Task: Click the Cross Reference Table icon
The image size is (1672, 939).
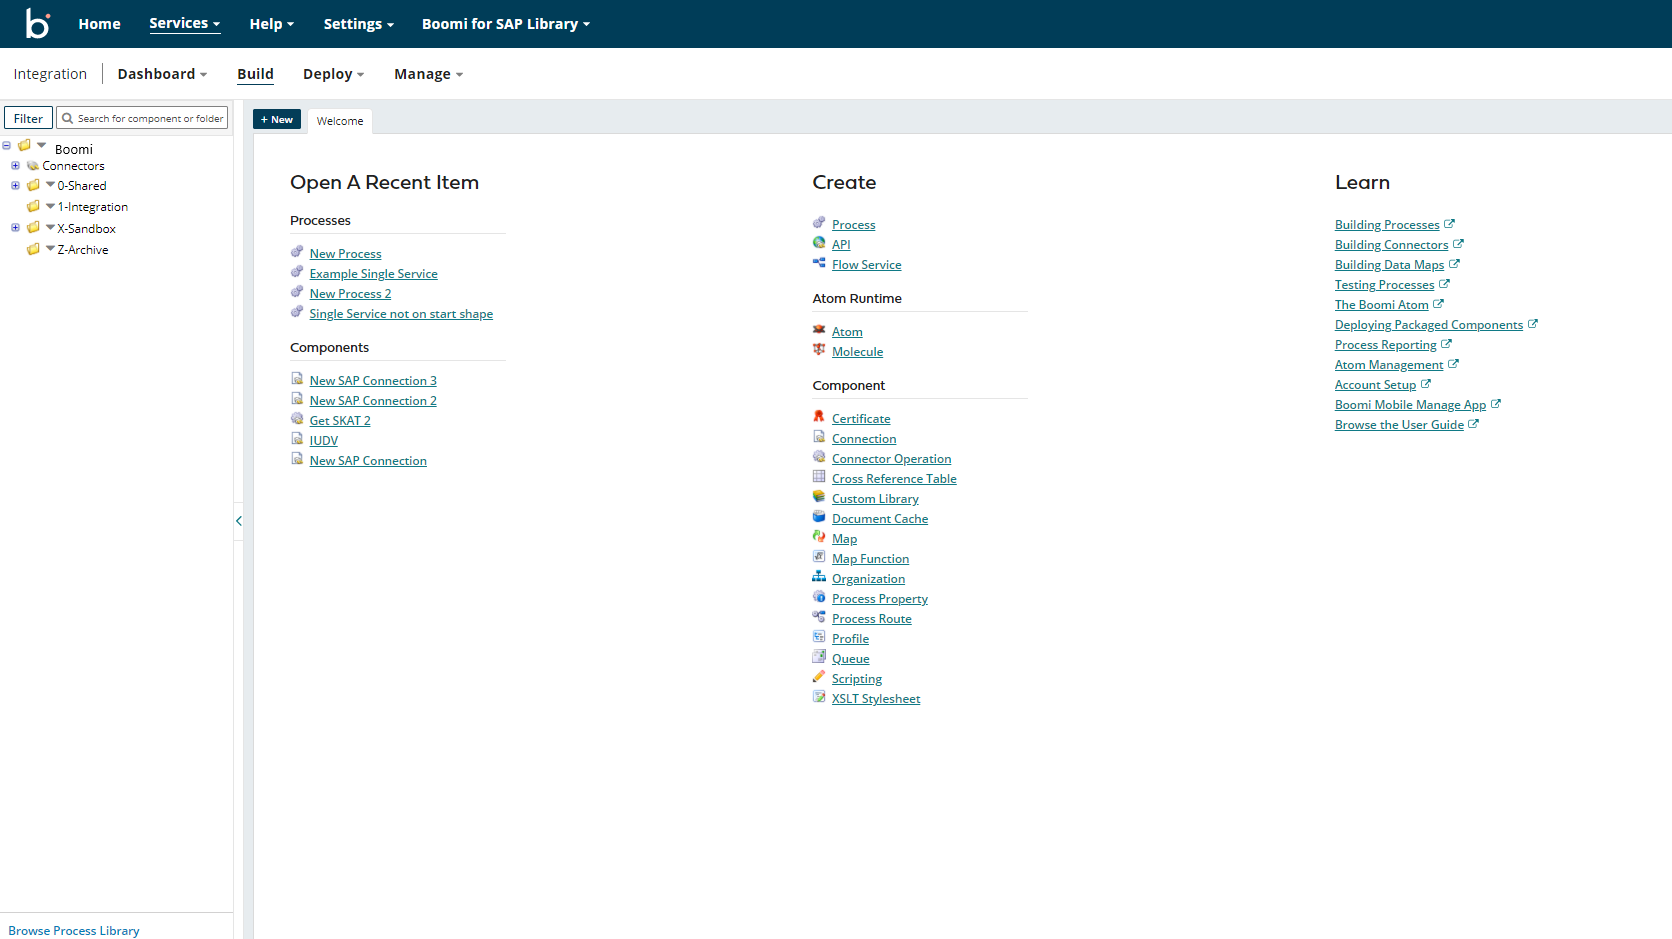Action: click(819, 477)
